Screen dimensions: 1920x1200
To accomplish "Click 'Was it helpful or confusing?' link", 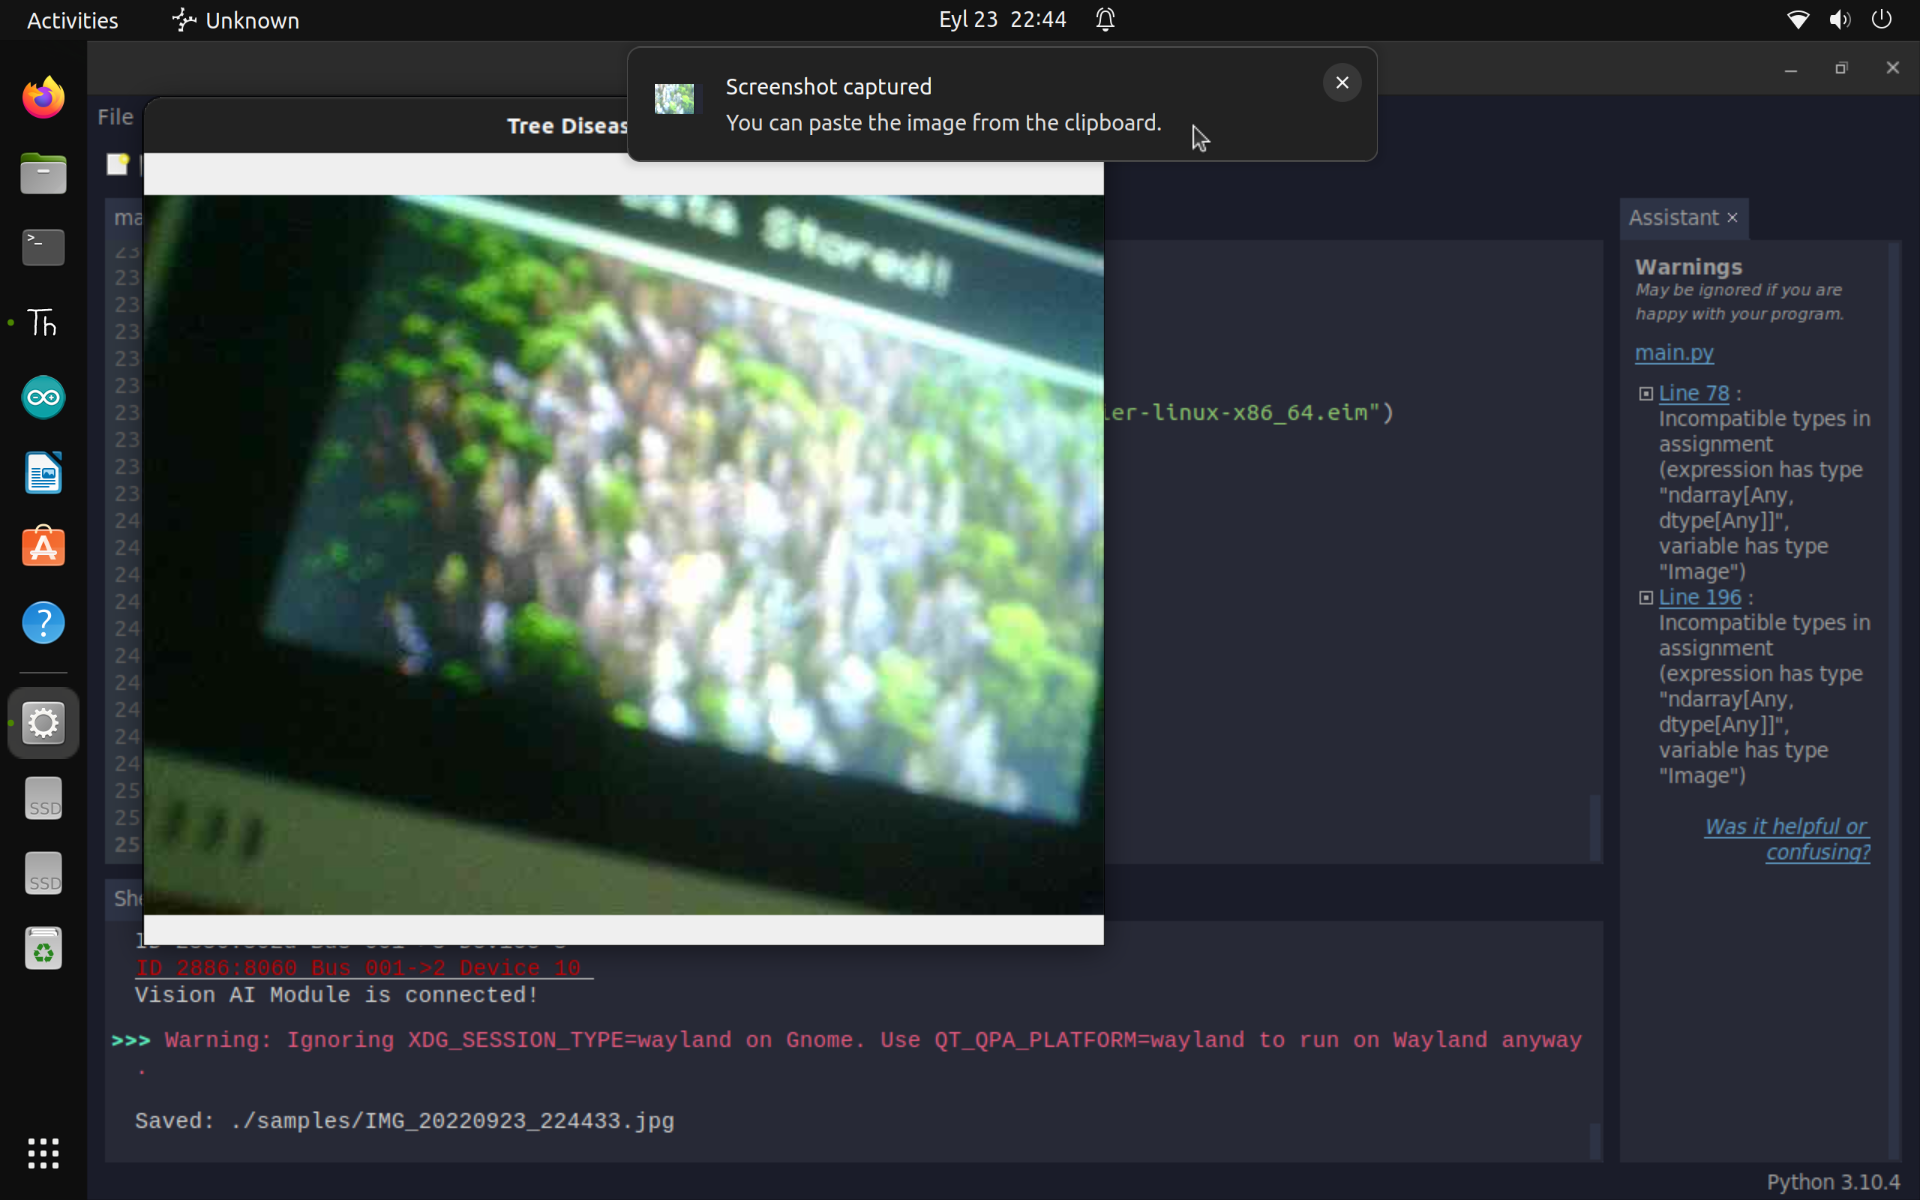I will pos(1787,839).
